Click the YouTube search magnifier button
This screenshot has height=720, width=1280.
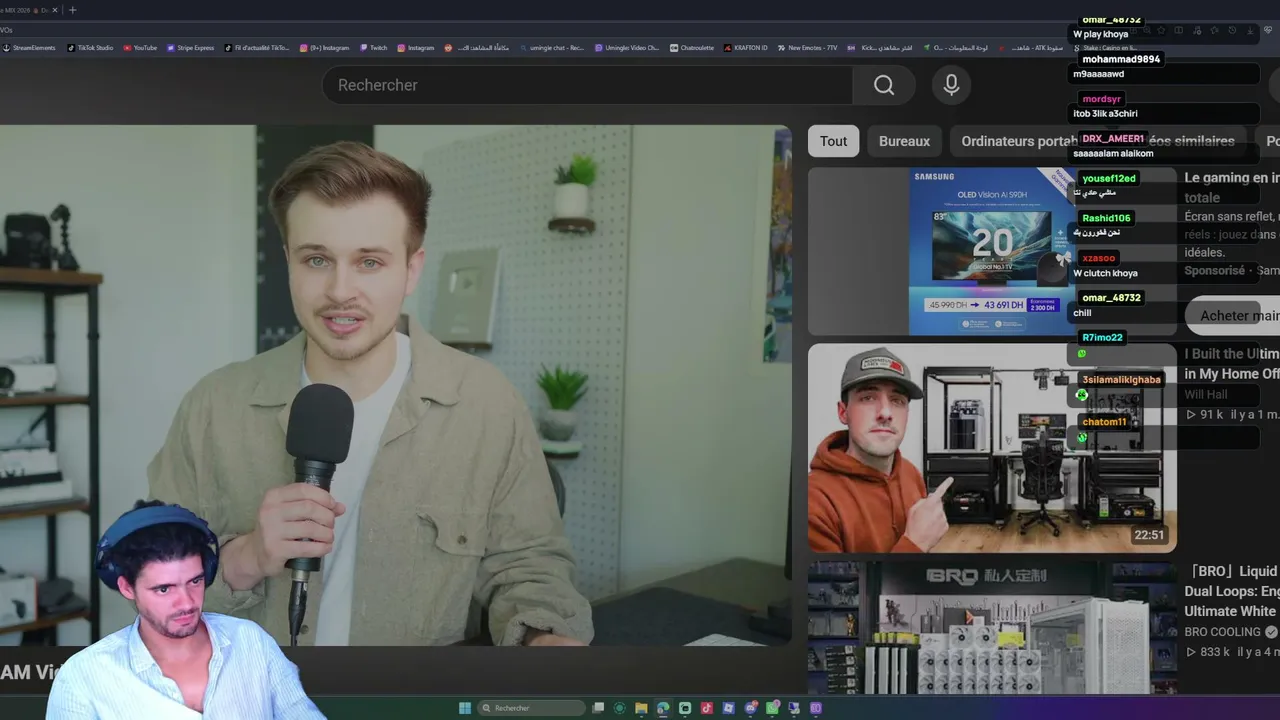(x=884, y=85)
